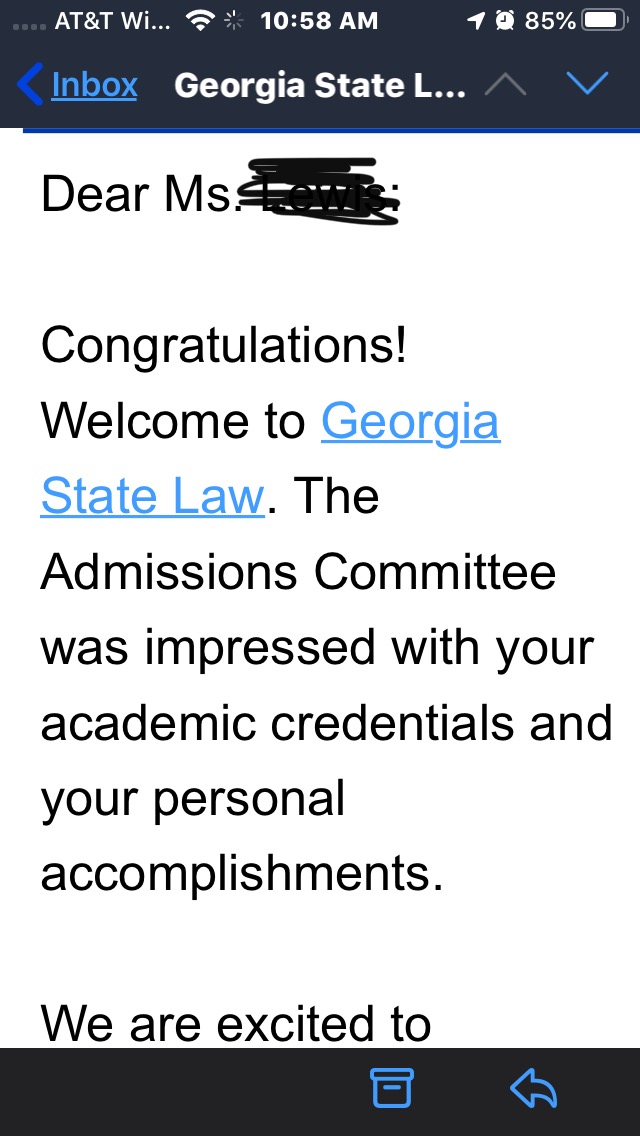The image size is (640, 1136).
Task: Tap the loading spinner in status bar
Action: (x=234, y=21)
